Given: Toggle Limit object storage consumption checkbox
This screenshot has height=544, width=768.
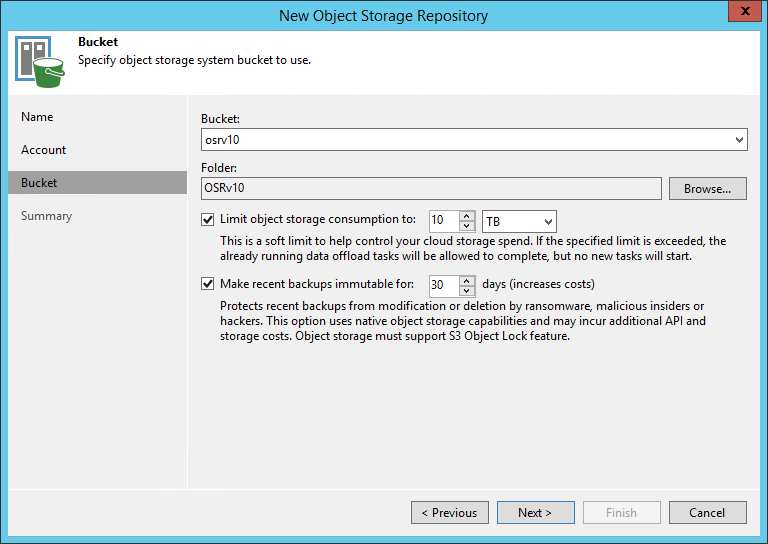Looking at the screenshot, I should (208, 220).
